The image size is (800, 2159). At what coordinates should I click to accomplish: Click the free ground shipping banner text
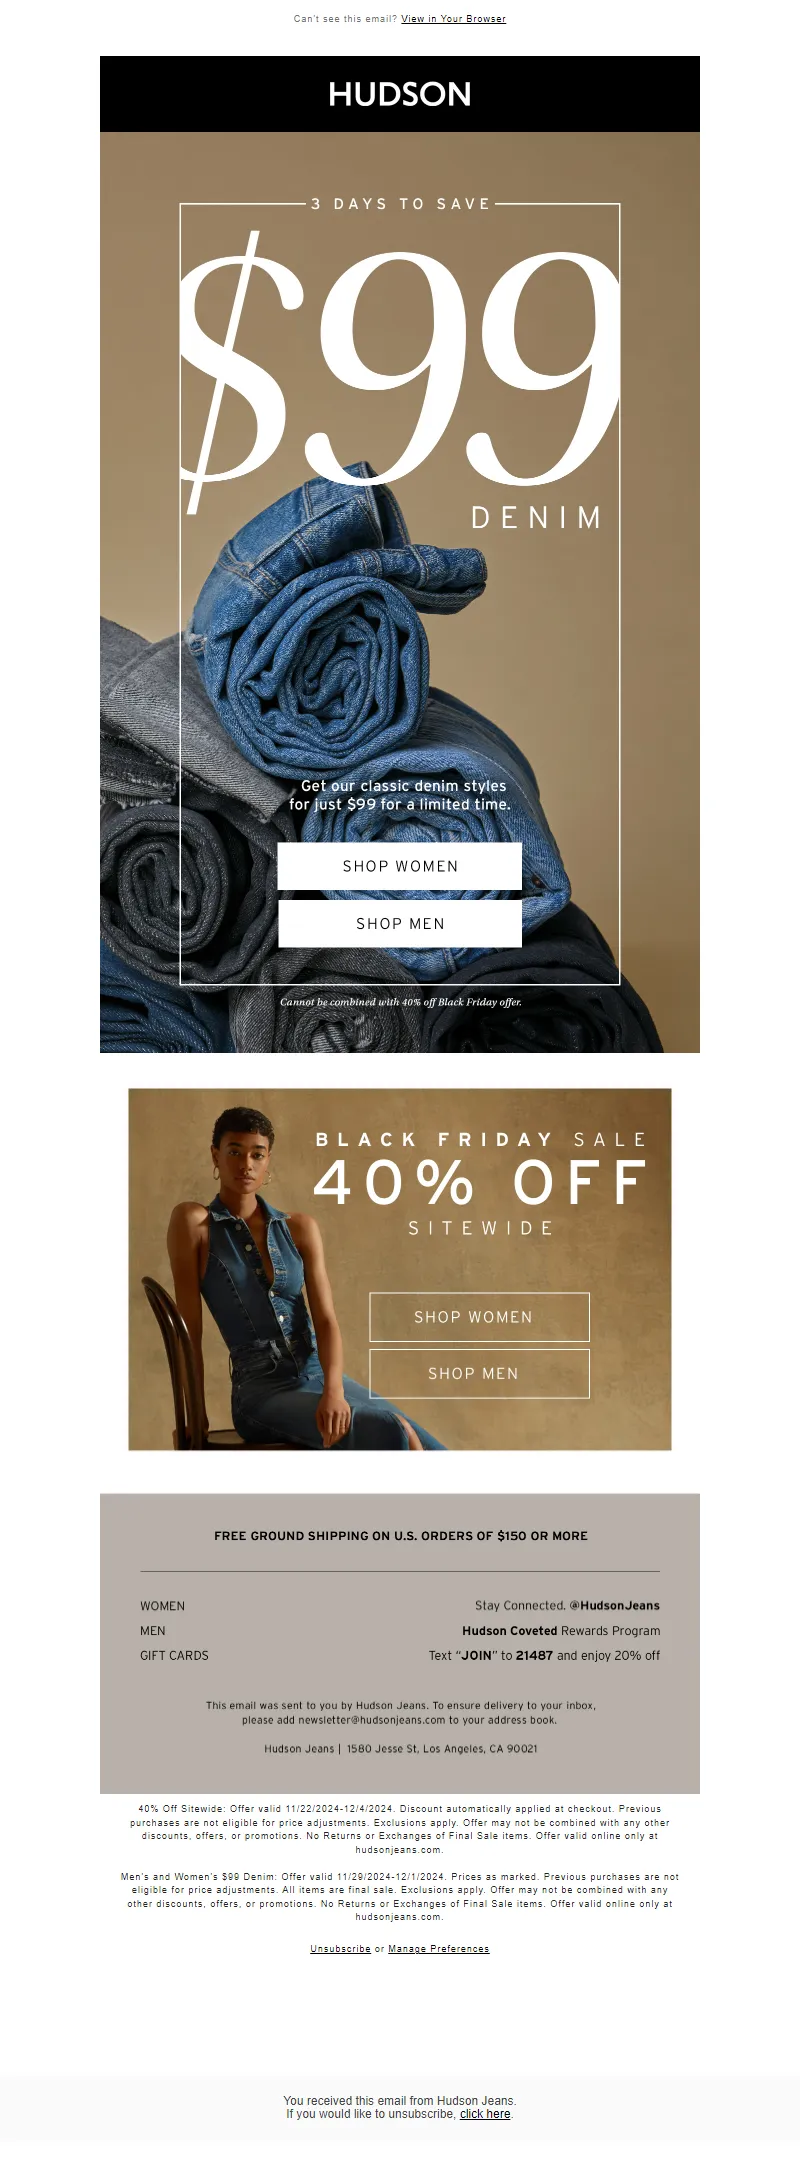(400, 1536)
